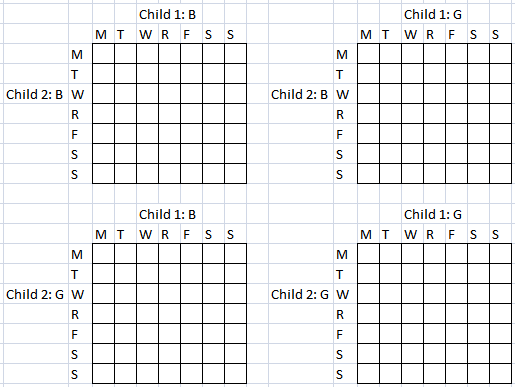515x387 pixels.
Task: Select the bottom-left 'Child 2: G' row label
Action: tap(35, 295)
